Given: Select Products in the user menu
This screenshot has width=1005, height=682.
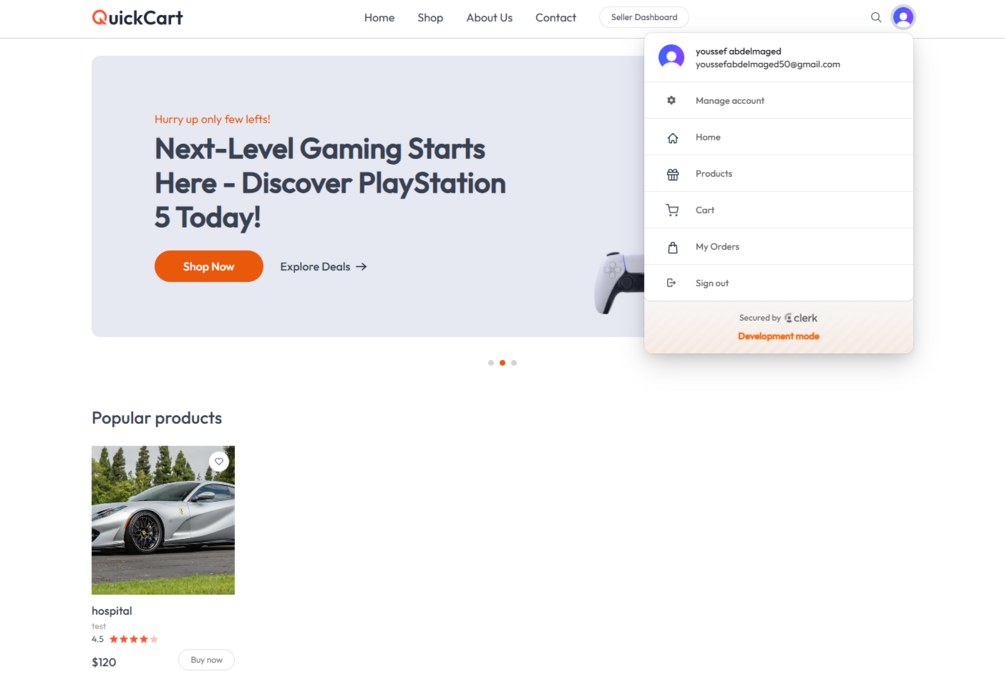Looking at the screenshot, I should (778, 174).
